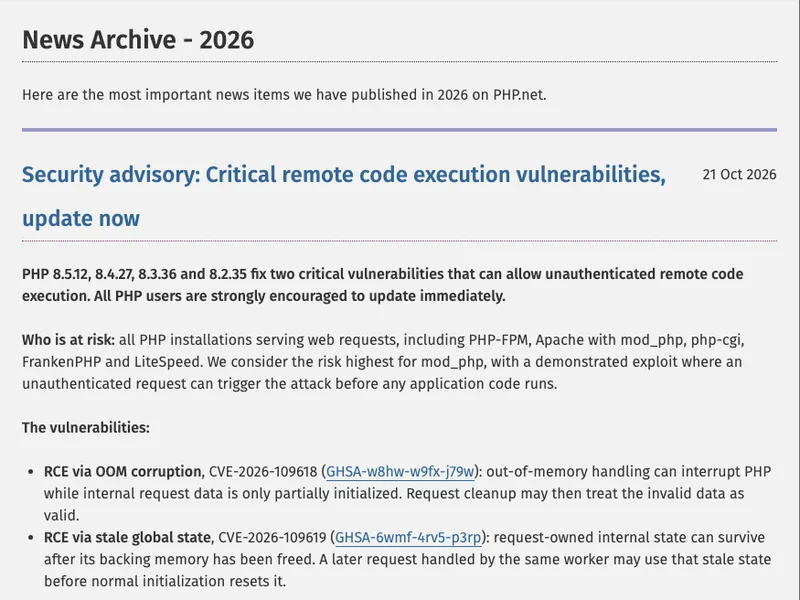Click the "News Archive - 2026" heading
This screenshot has height=600, width=800.
tap(138, 40)
